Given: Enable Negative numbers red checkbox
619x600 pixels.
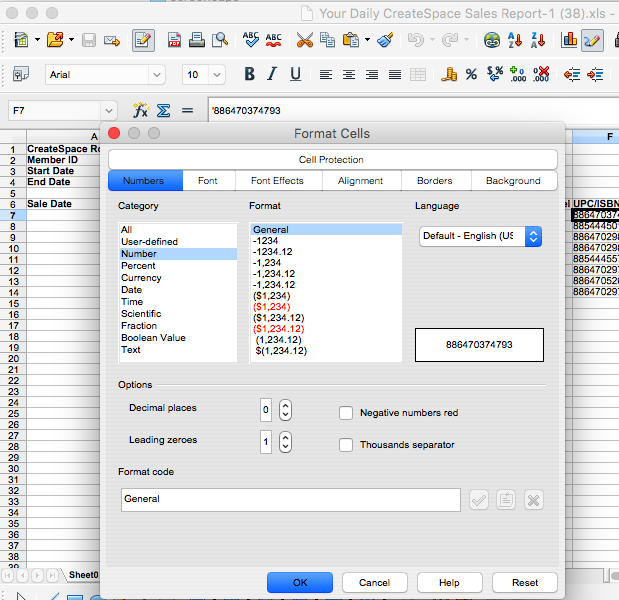Looking at the screenshot, I should [346, 413].
